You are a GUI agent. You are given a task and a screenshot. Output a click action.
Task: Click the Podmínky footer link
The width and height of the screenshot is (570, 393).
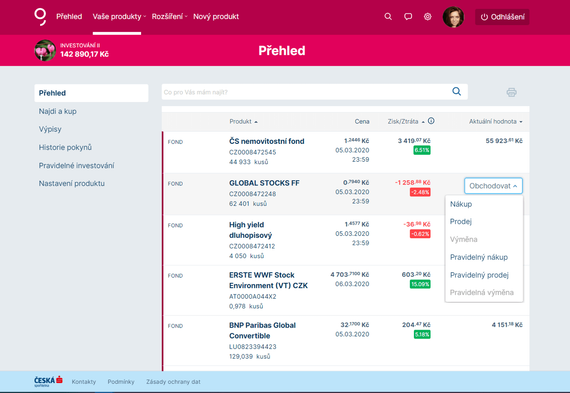pos(121,382)
